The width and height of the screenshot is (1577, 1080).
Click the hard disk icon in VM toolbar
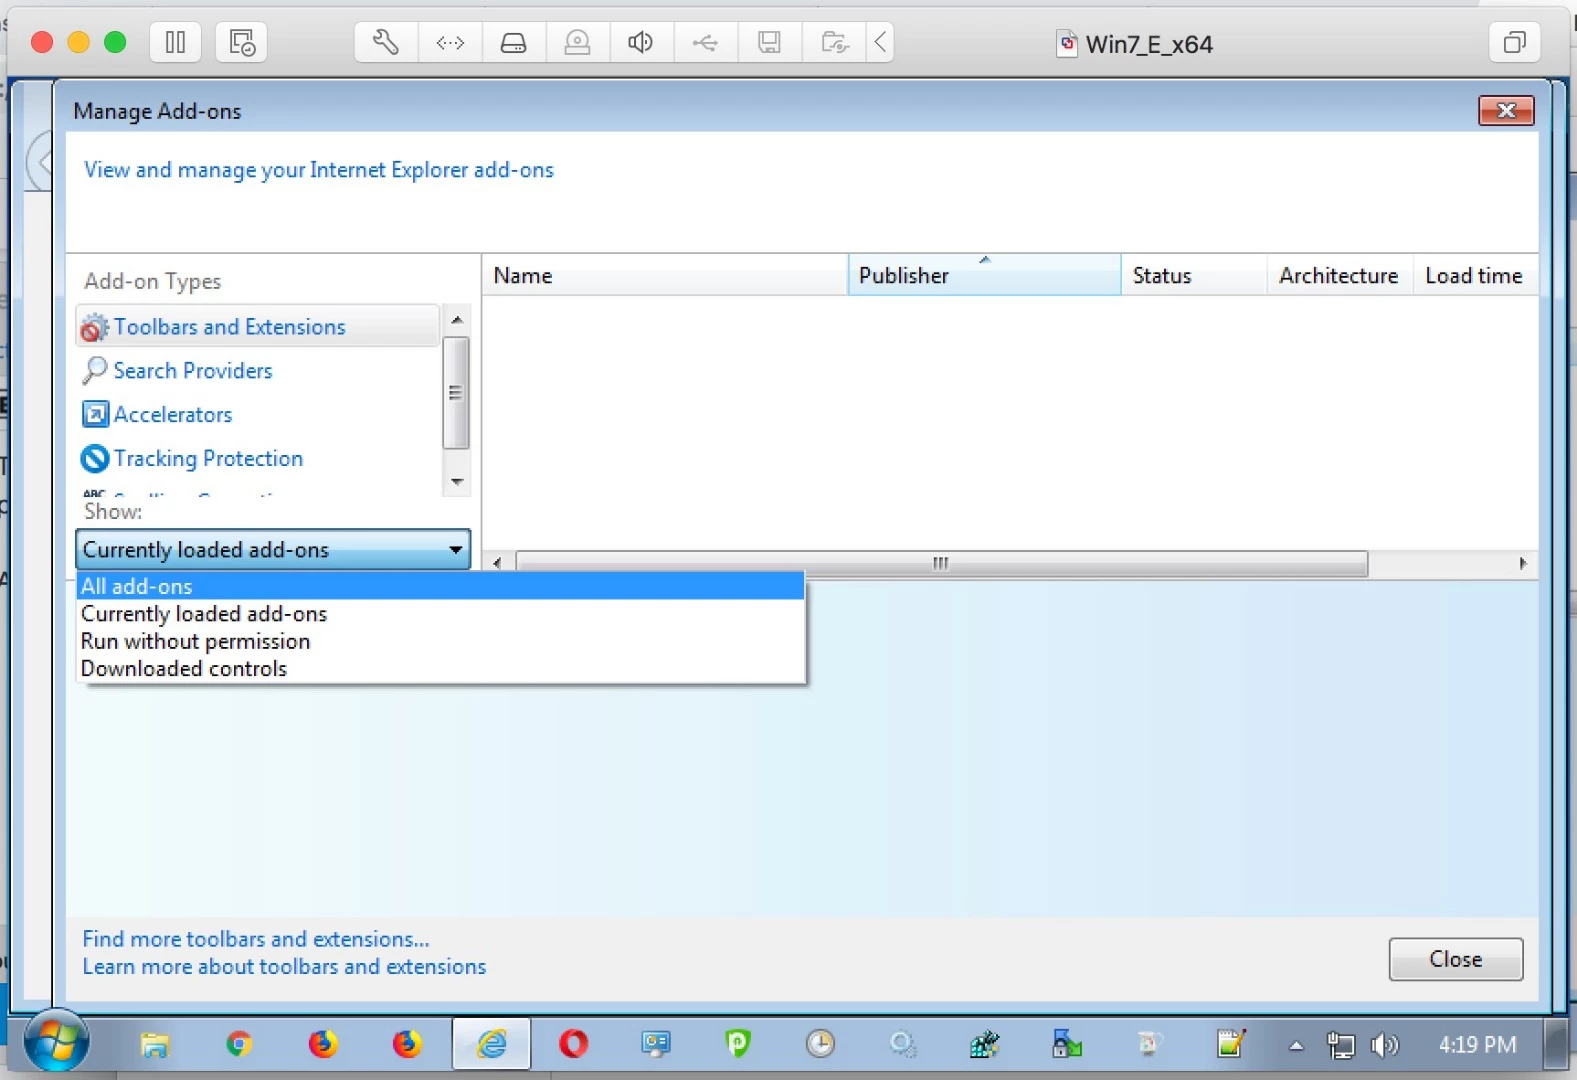[x=514, y=42]
